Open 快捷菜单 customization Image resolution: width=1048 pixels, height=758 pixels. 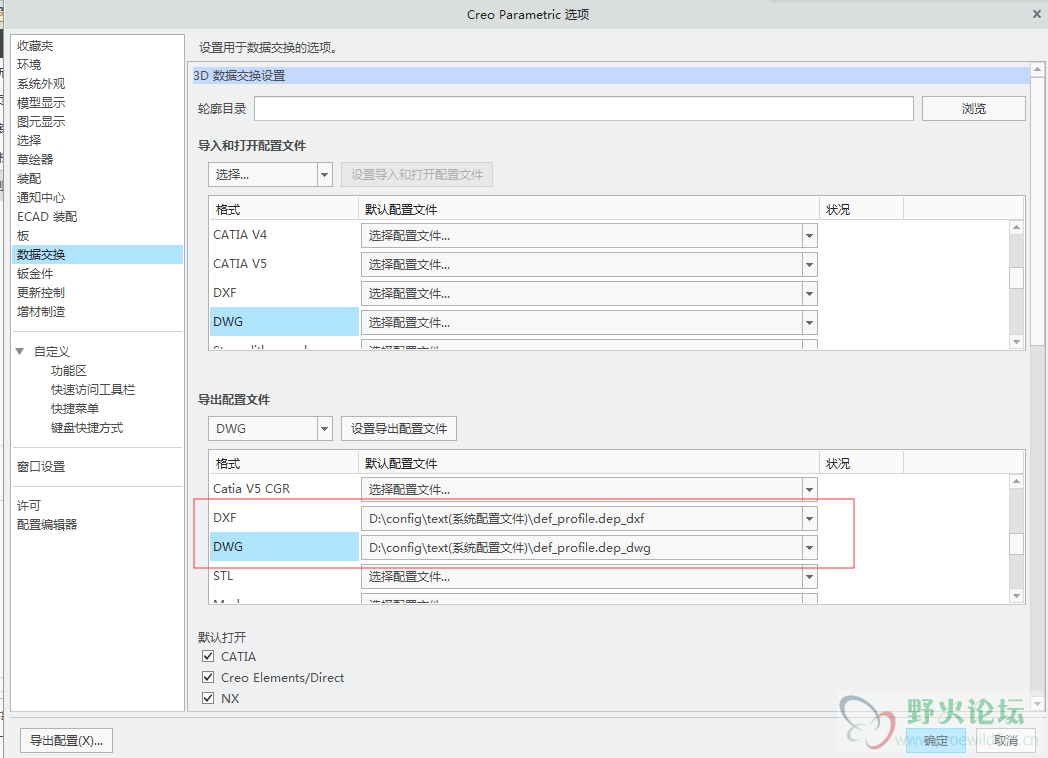click(x=75, y=408)
